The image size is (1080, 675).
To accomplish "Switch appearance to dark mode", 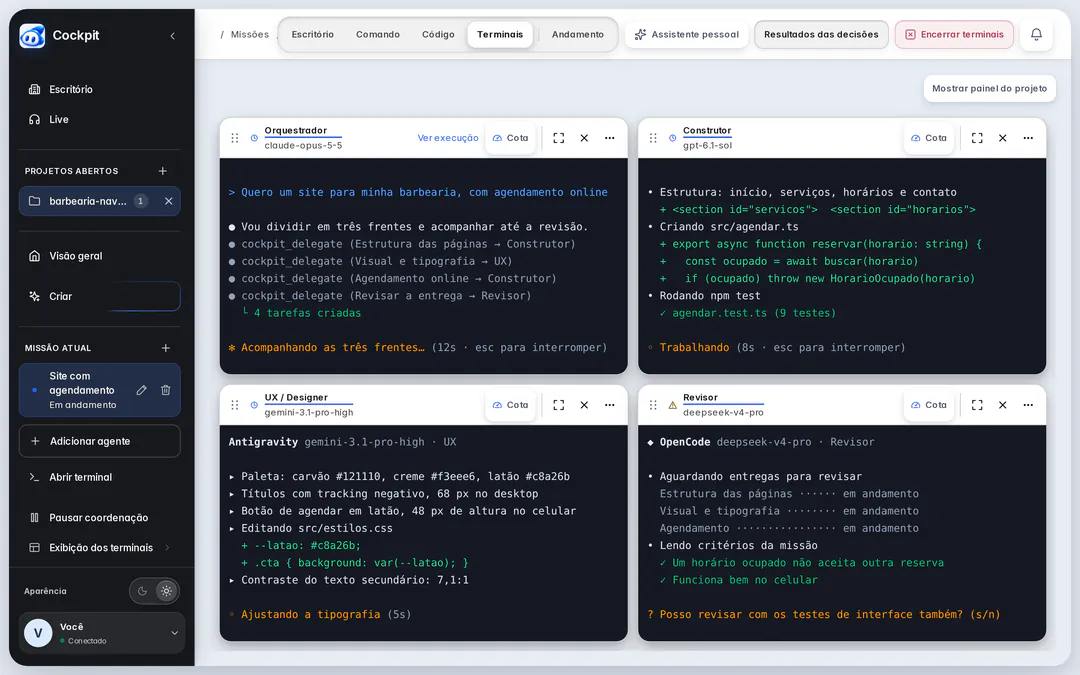I will coord(143,591).
